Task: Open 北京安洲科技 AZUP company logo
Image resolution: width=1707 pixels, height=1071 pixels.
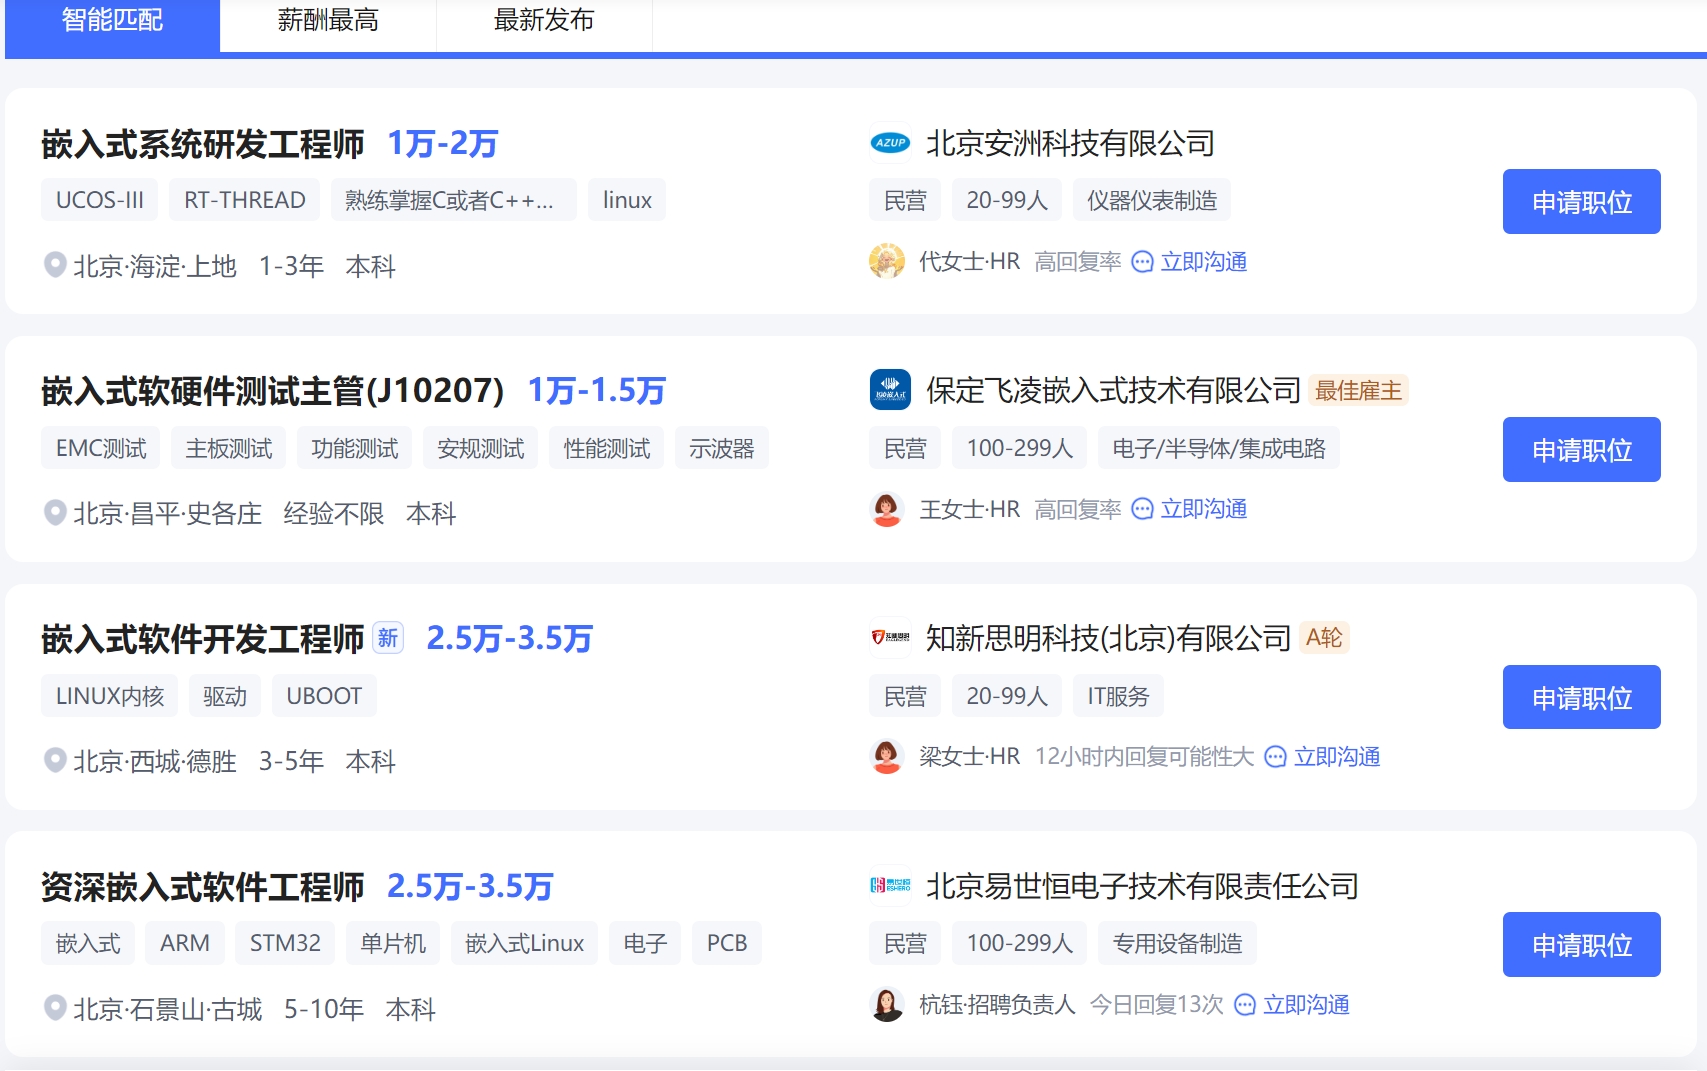Action: [x=890, y=143]
